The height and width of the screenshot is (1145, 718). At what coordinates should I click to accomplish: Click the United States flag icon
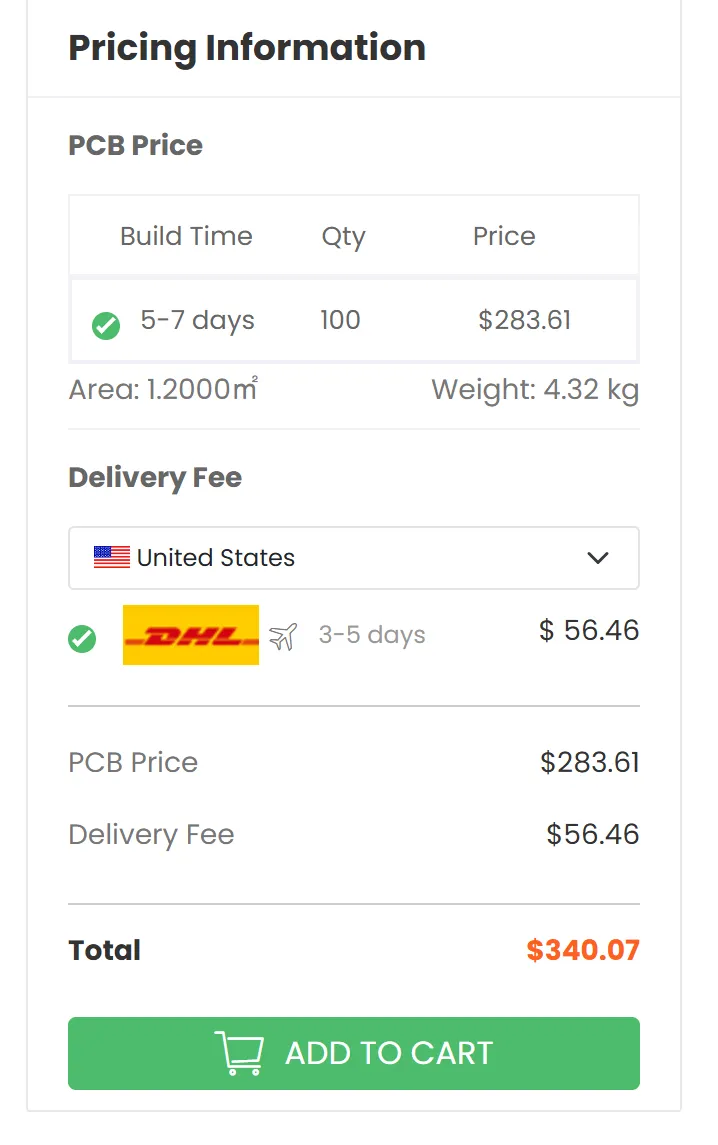pos(112,558)
